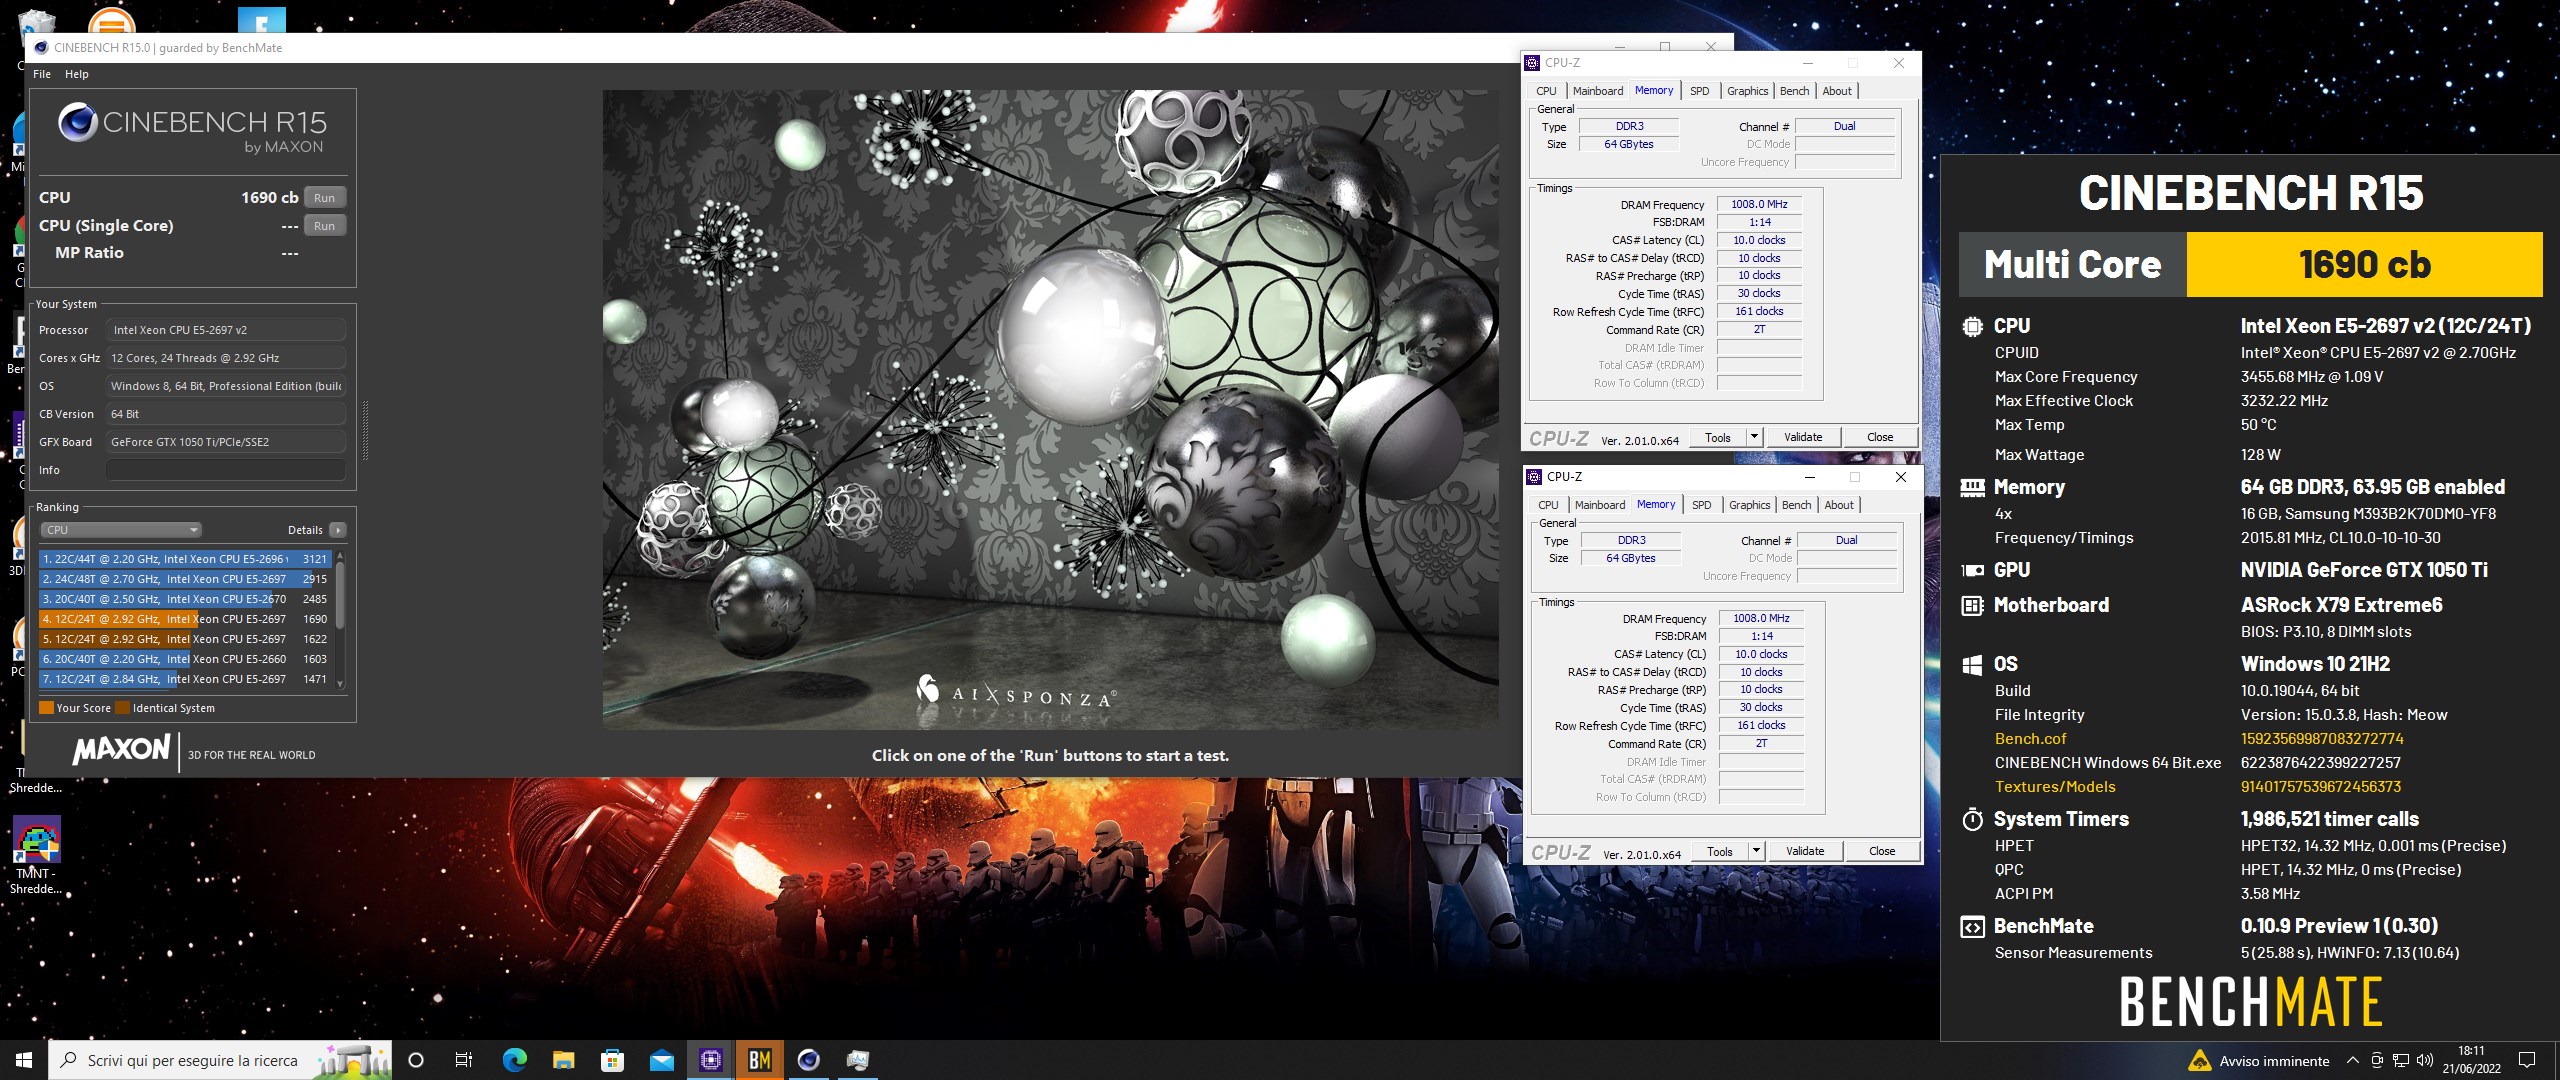Image resolution: width=2560 pixels, height=1080 pixels.
Task: Open the notification center icon
Action: coord(2527,1060)
